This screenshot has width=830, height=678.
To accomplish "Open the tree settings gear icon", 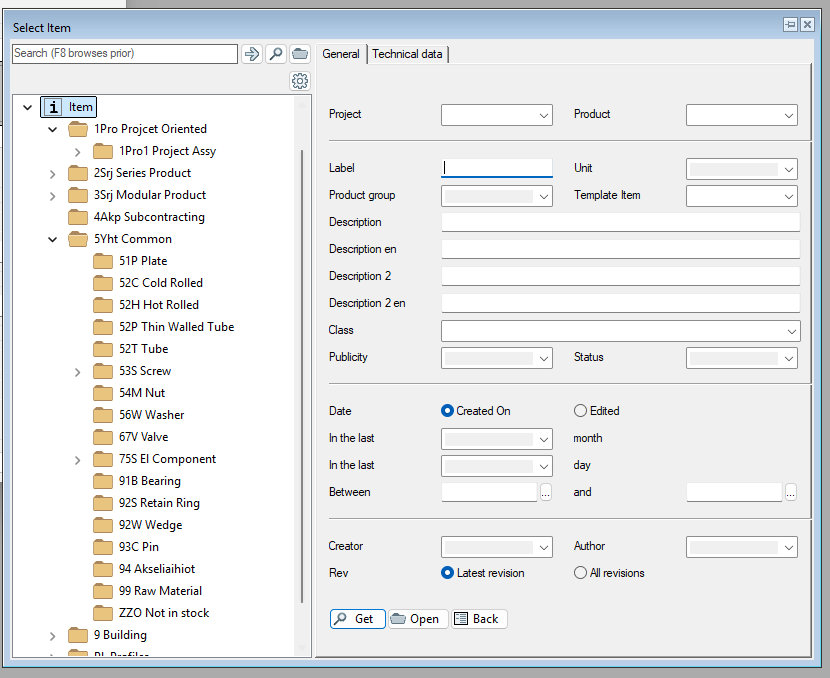I will [299, 81].
